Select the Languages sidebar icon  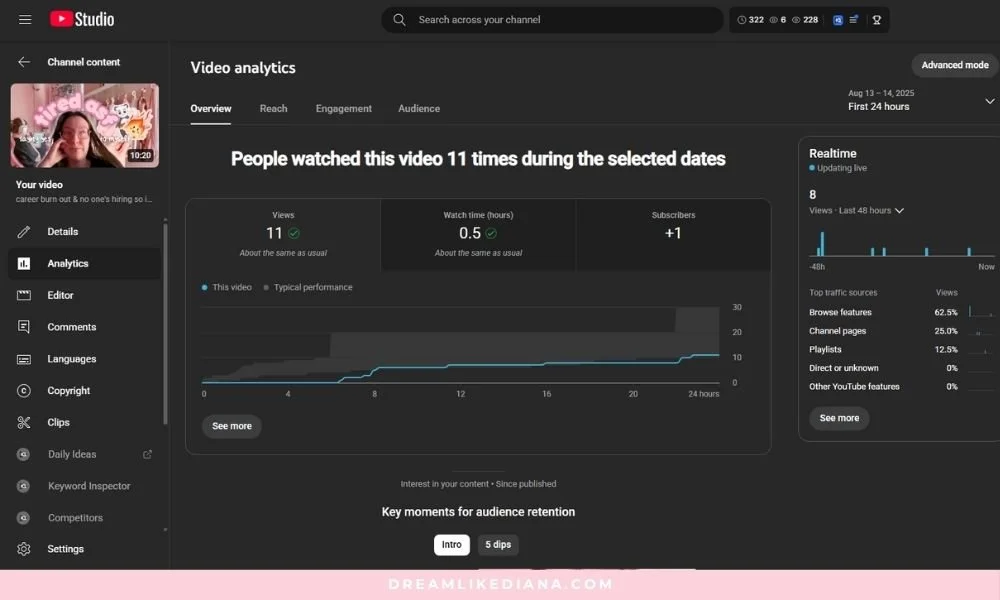[x=22, y=358]
